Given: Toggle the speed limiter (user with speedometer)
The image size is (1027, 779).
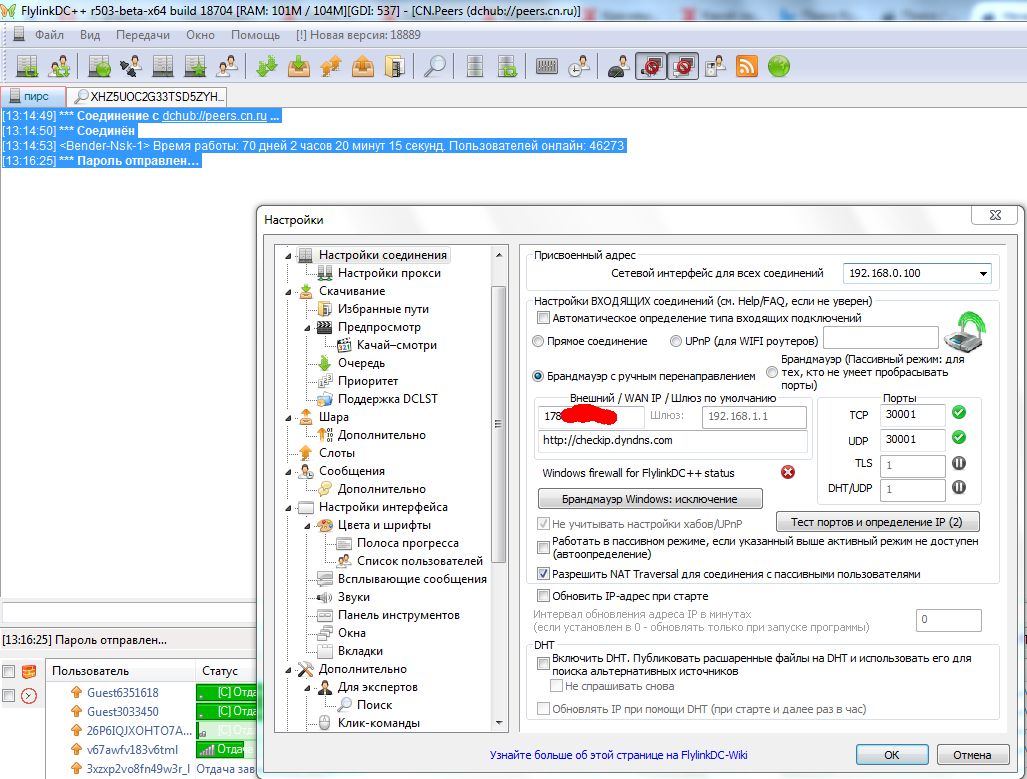Looking at the screenshot, I should (x=619, y=66).
